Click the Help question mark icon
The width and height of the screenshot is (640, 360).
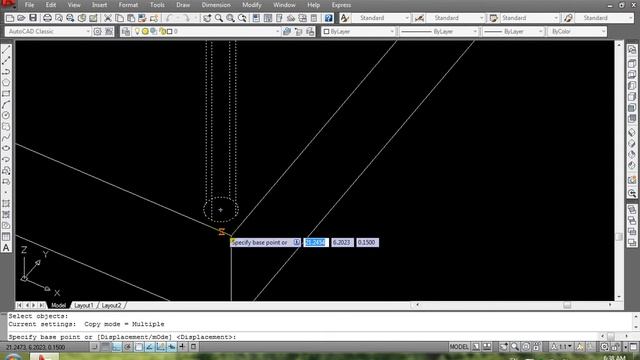(329, 18)
